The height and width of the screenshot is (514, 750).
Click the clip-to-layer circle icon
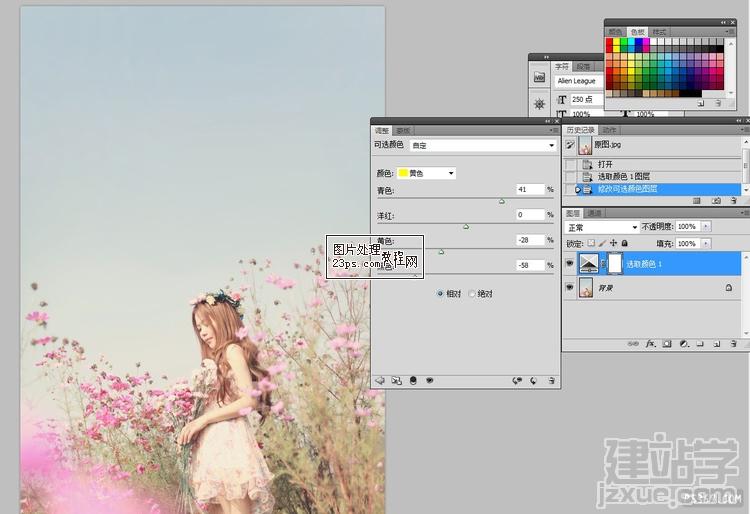(x=413, y=381)
